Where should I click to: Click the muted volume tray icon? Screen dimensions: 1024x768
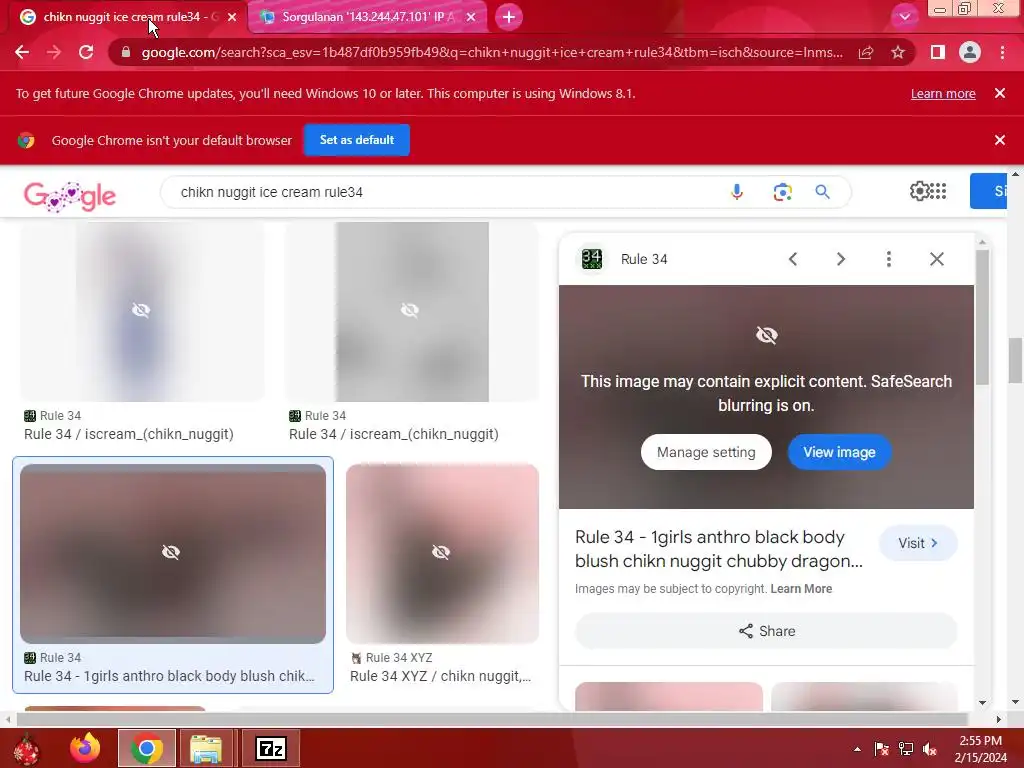tap(930, 749)
